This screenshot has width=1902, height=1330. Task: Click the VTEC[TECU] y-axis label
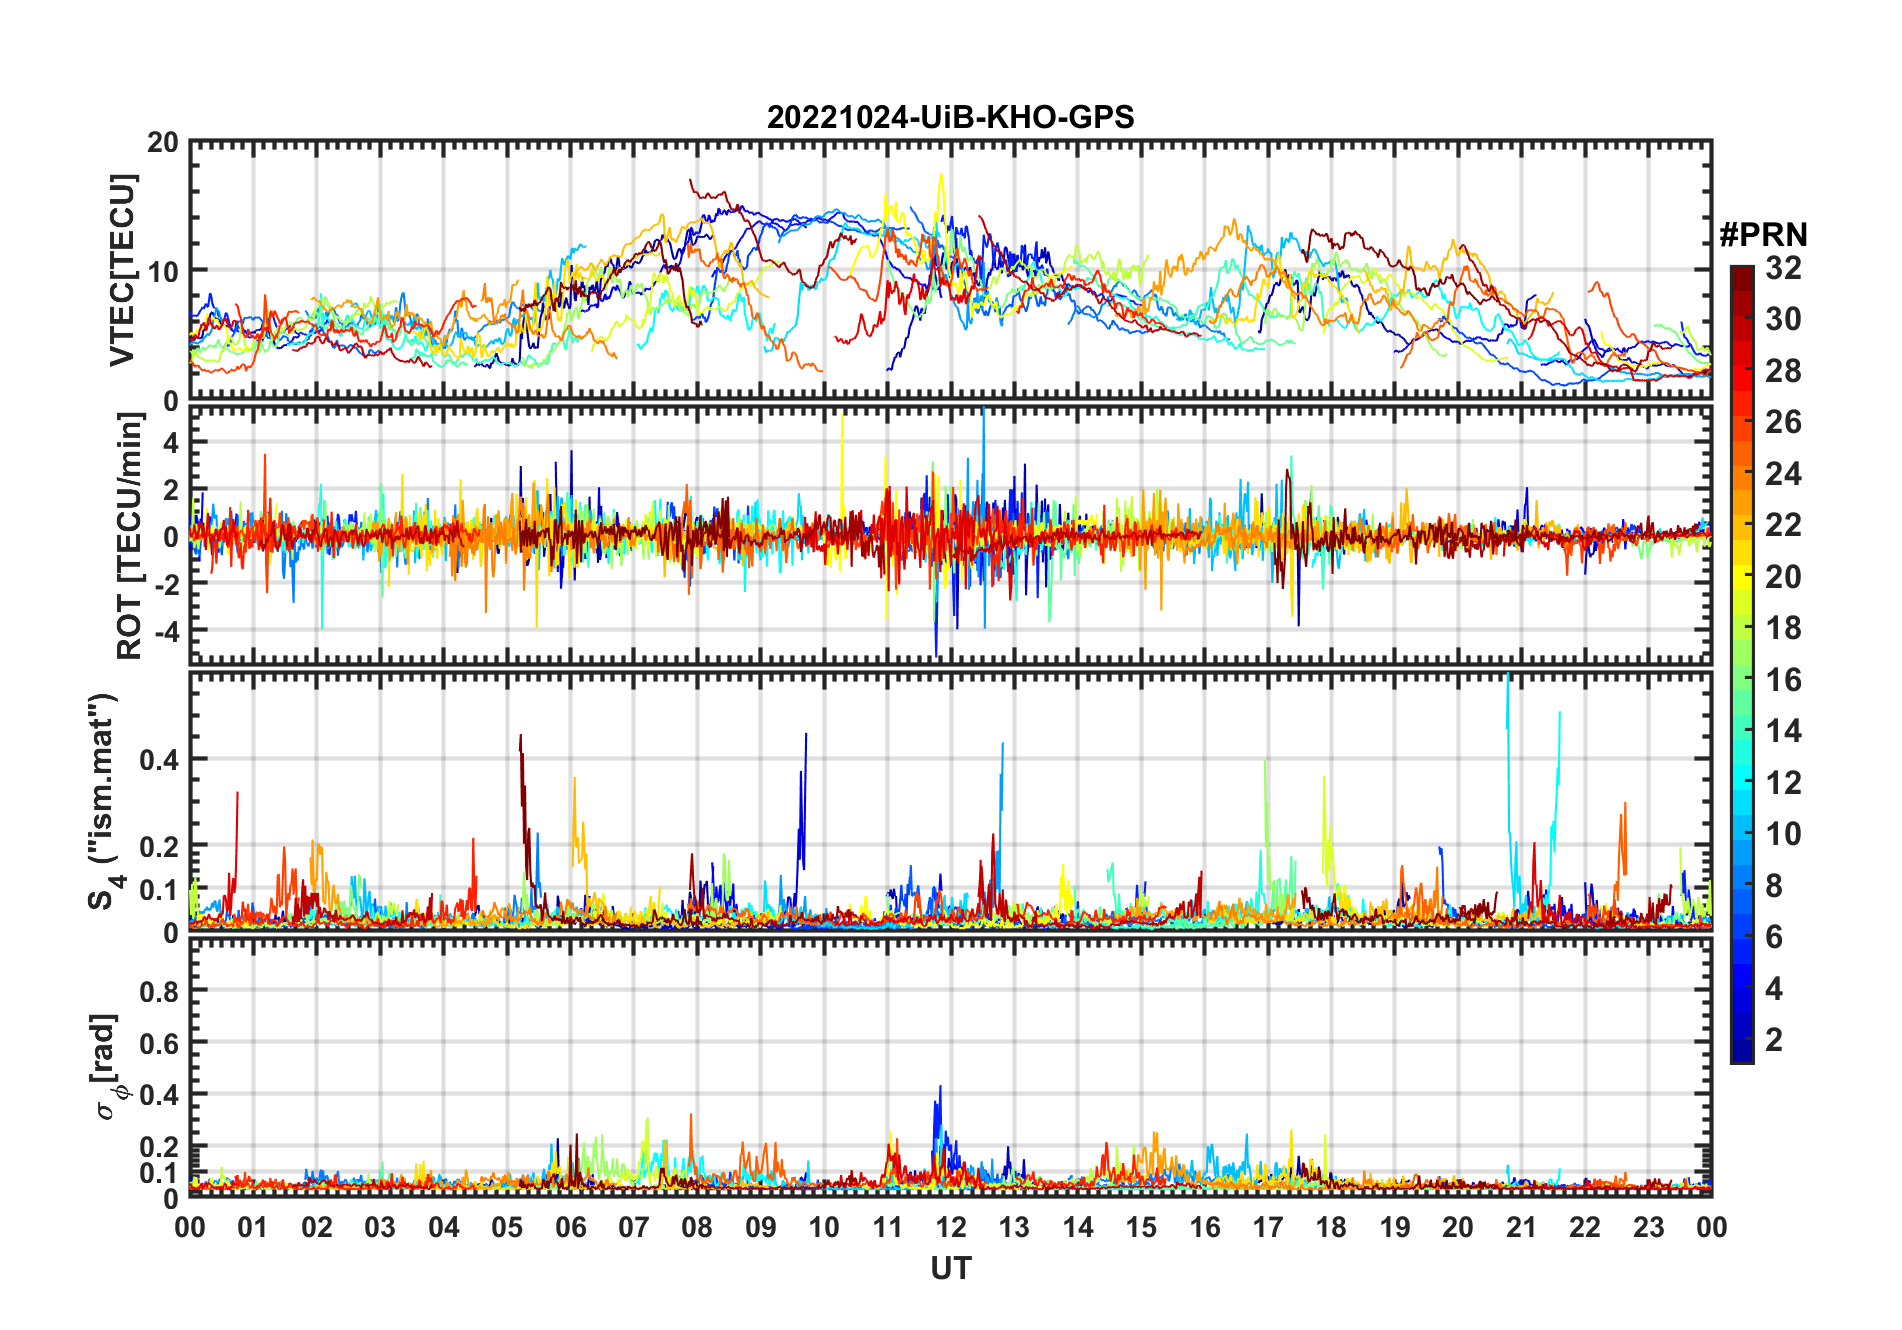[122, 270]
